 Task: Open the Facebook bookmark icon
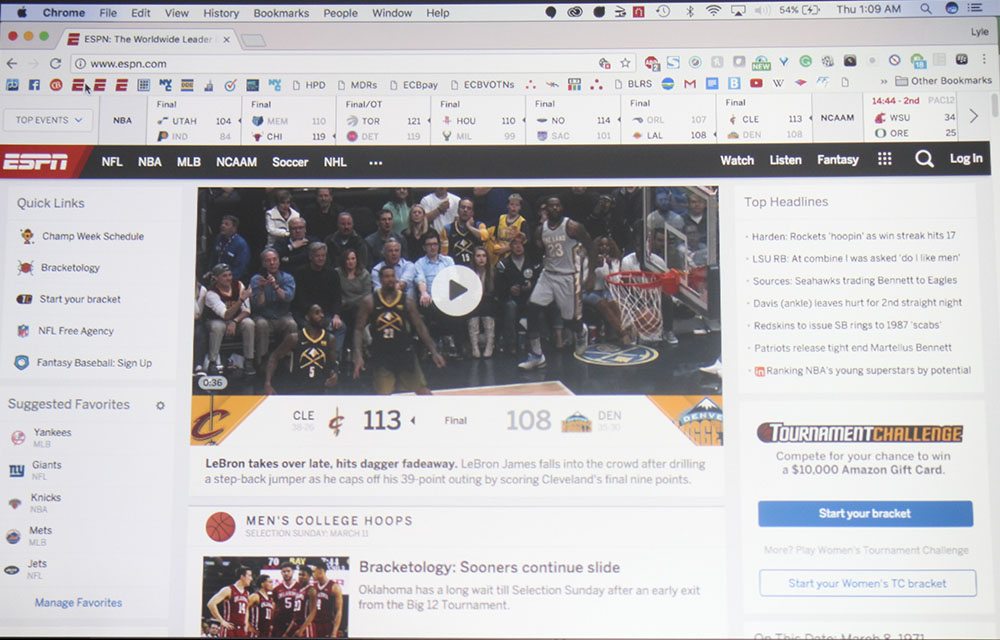click(x=34, y=84)
